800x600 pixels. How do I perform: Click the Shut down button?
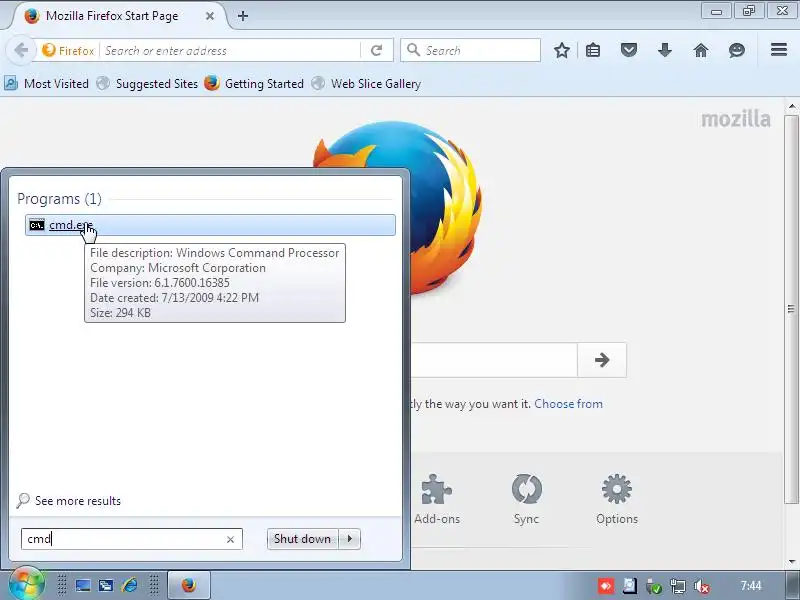[303, 539]
